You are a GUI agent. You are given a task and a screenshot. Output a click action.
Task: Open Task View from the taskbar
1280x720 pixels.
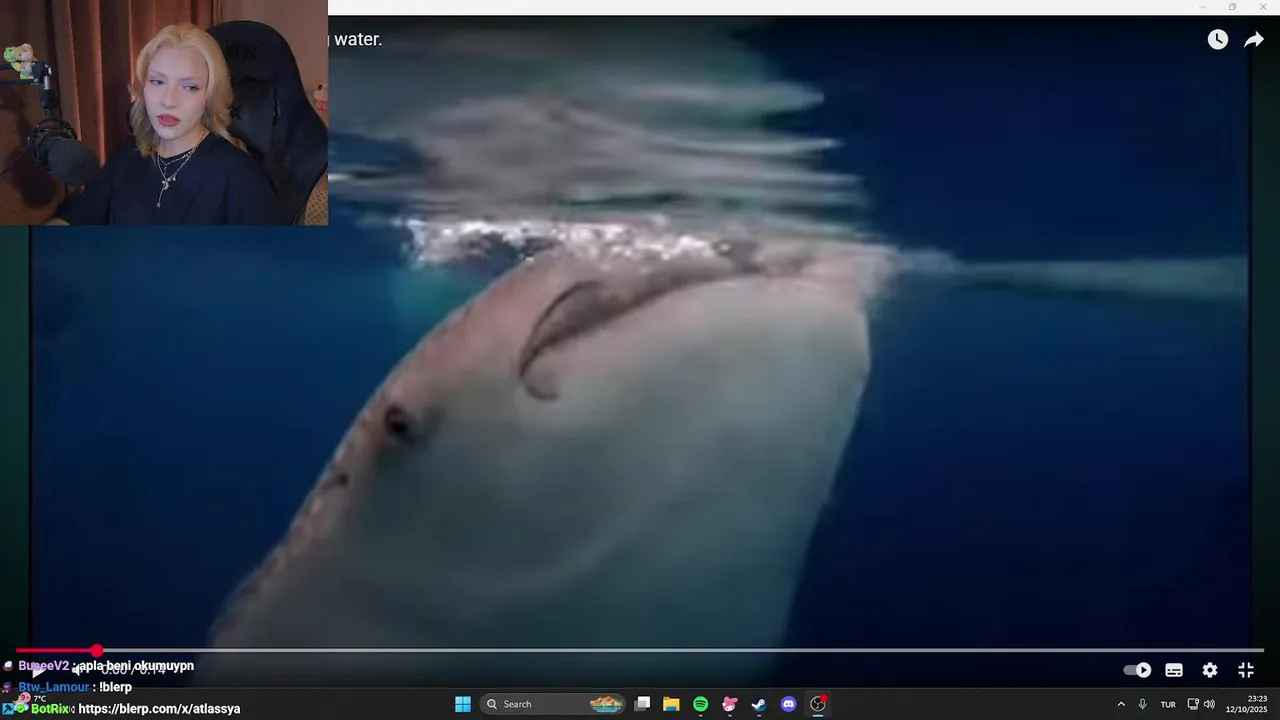[x=643, y=704]
